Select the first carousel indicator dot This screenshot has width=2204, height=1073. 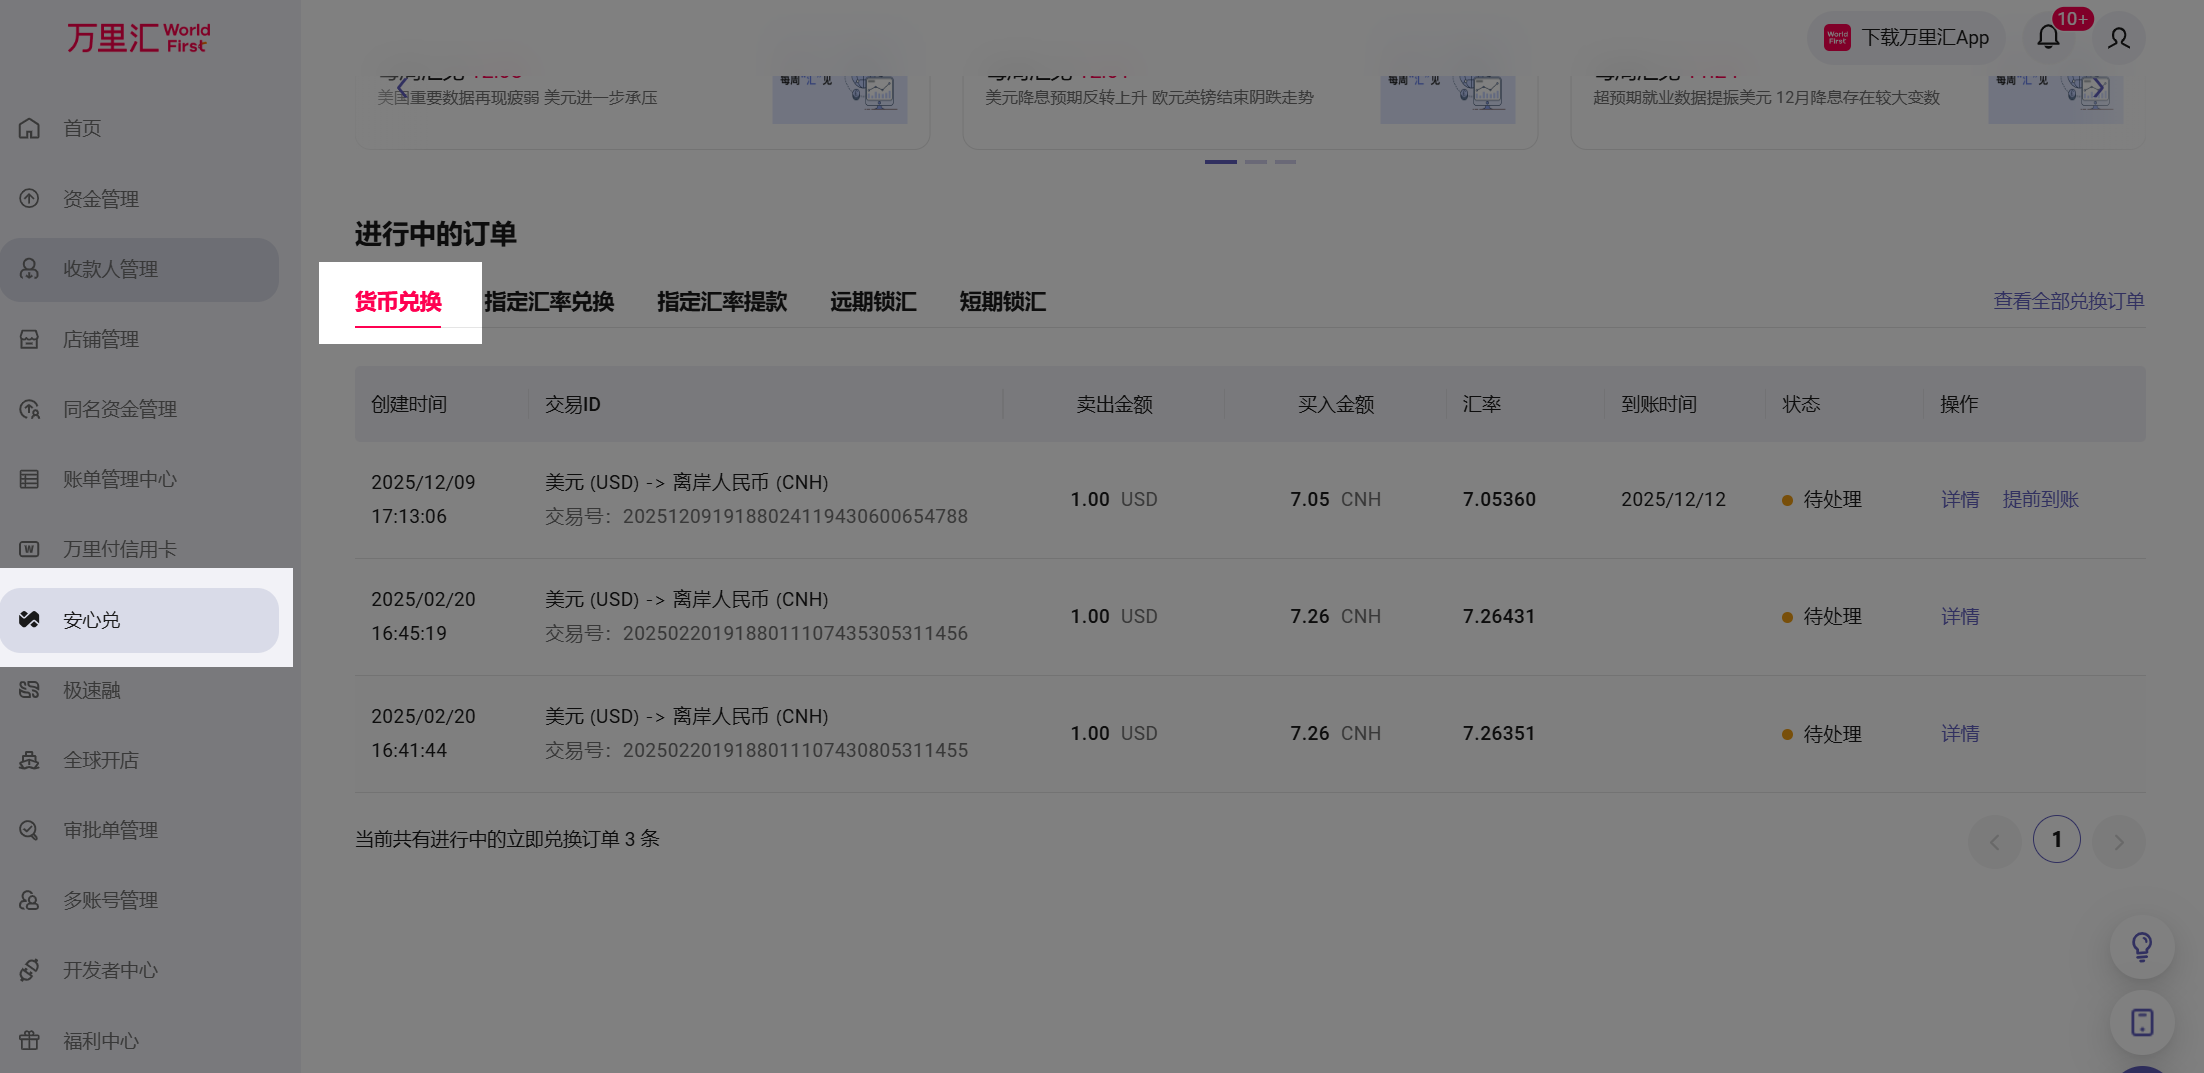pos(1221,161)
